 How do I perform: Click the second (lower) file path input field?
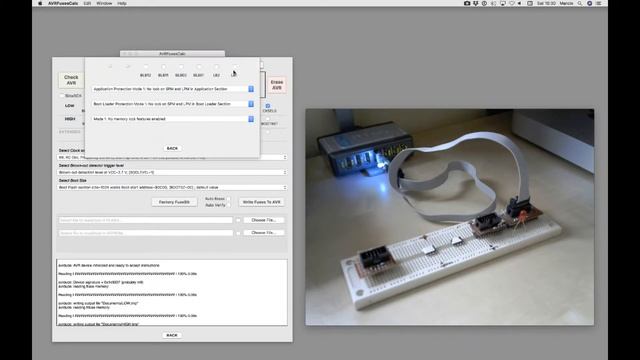point(145,233)
